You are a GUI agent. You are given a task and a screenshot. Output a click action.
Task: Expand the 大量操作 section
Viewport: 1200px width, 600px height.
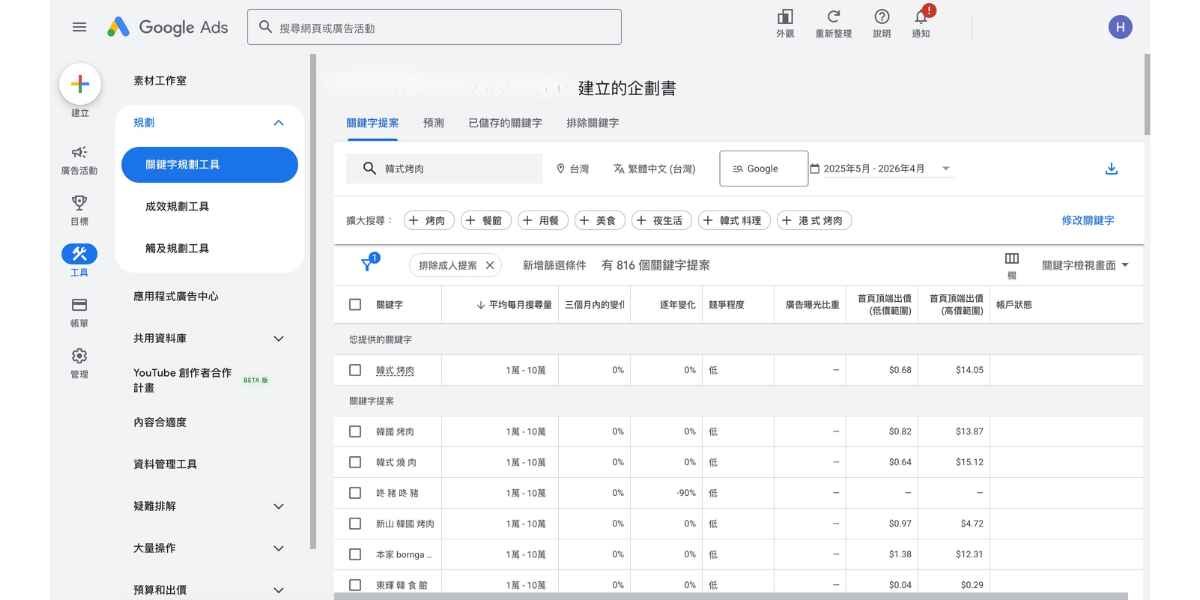pos(278,548)
